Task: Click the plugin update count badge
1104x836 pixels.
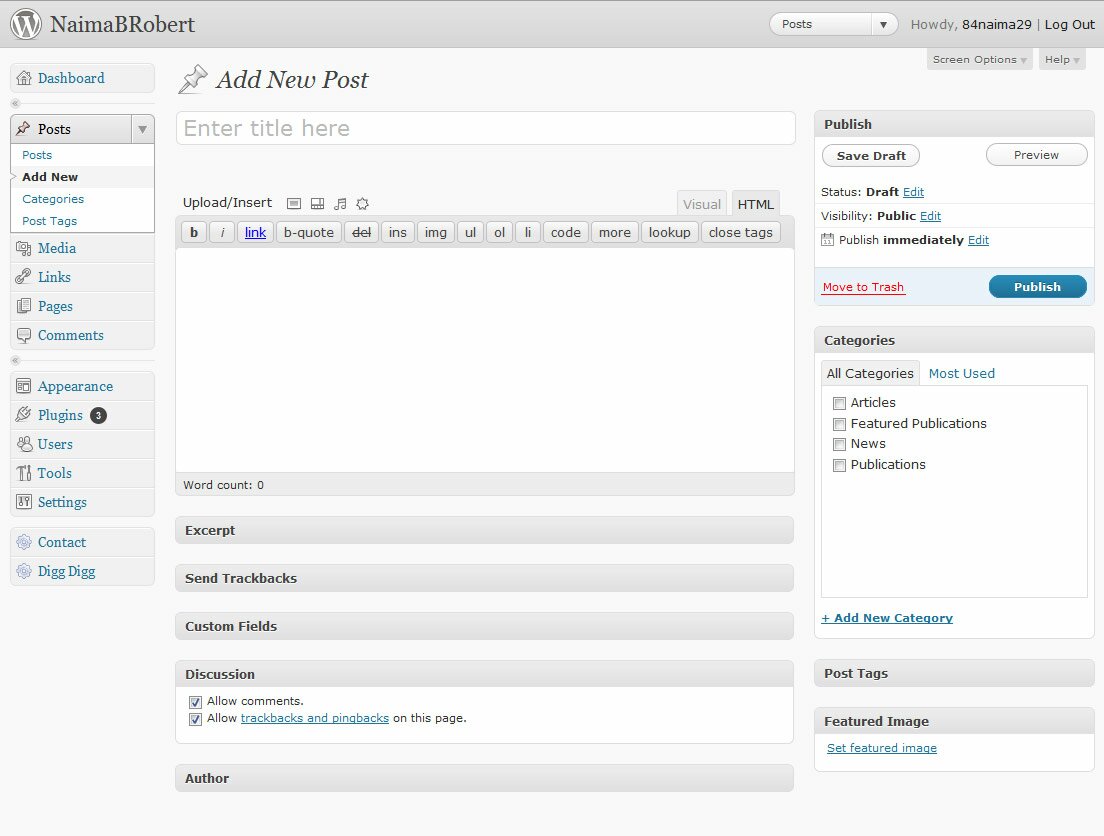Action: 99,416
